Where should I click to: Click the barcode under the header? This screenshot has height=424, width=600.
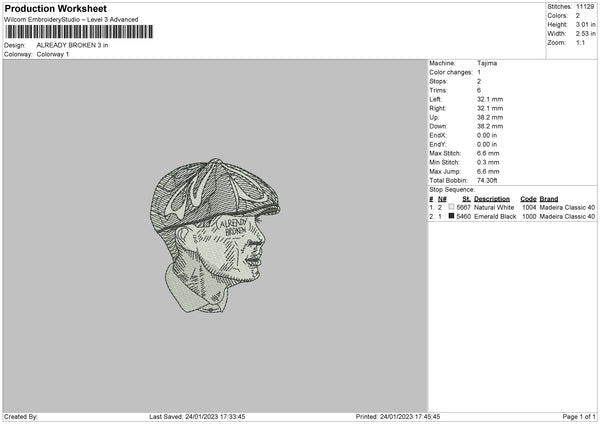(79, 32)
